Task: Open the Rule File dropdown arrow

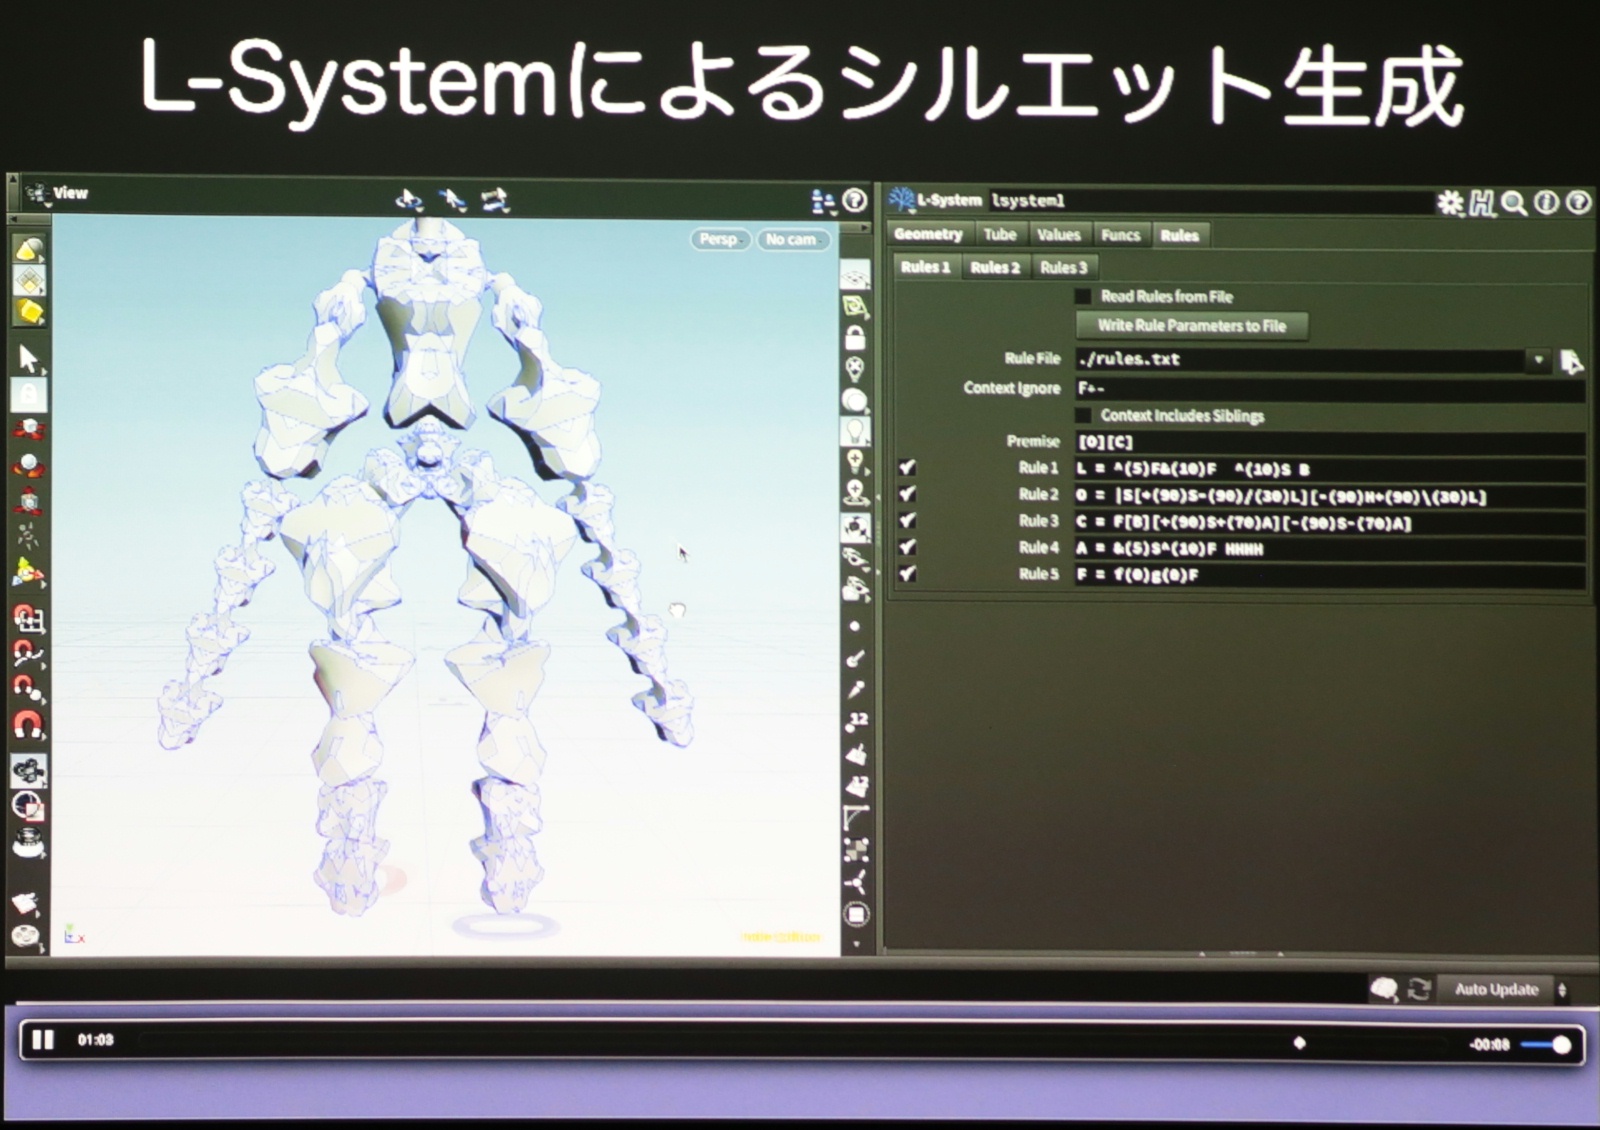Action: pyautogui.click(x=1538, y=360)
